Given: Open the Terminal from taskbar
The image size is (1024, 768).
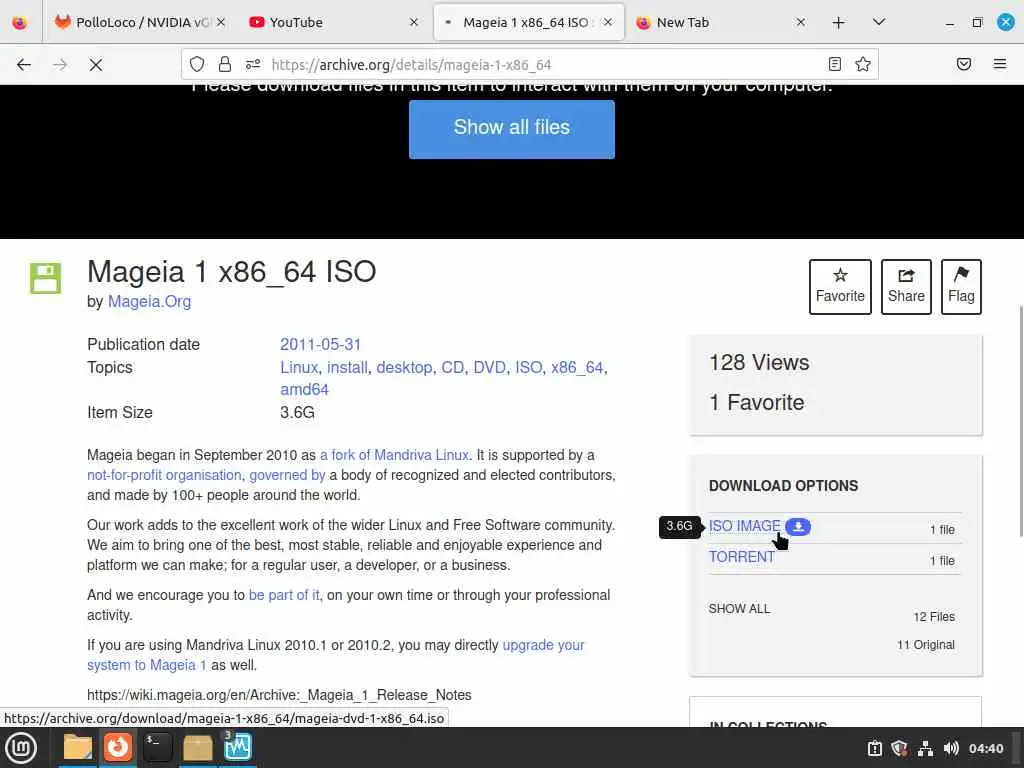Looking at the screenshot, I should tap(157, 748).
